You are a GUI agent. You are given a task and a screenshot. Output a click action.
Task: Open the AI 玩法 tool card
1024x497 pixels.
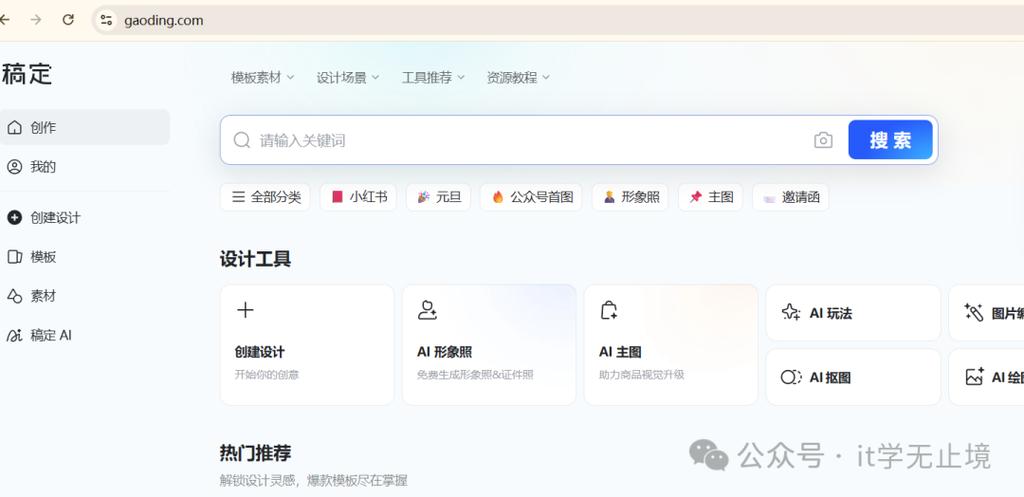tap(853, 312)
